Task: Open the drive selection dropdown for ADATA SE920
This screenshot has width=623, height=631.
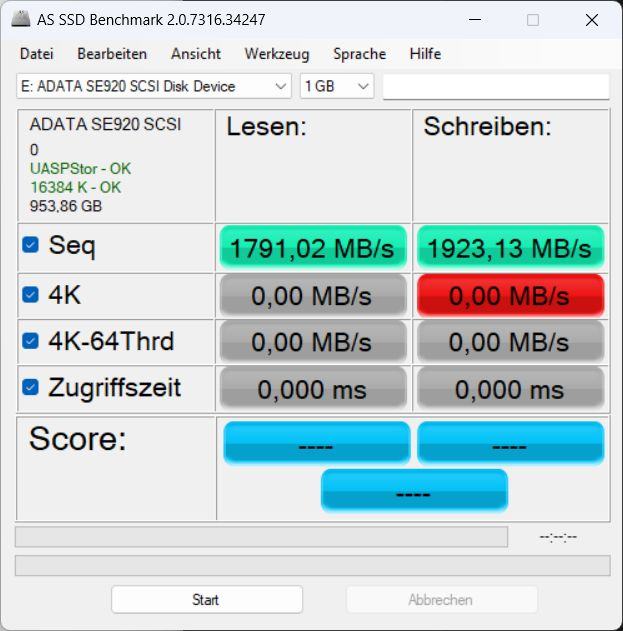Action: click(x=154, y=86)
